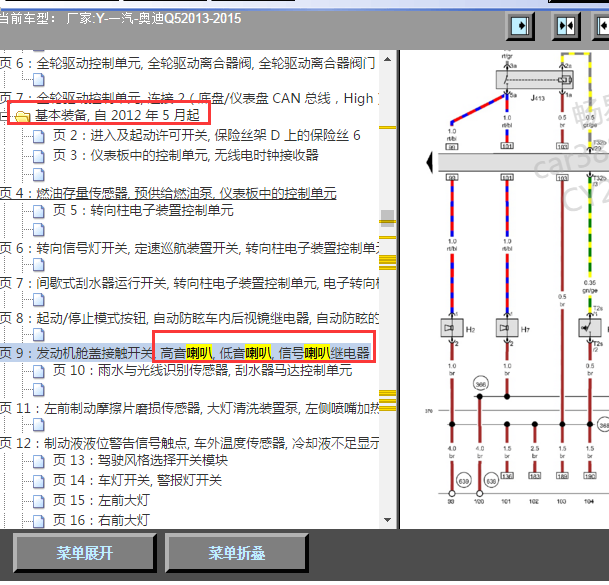This screenshot has width=609, height=585.
Task: Click the page icon beside 页 16：右前大灯
Action: click(38, 521)
